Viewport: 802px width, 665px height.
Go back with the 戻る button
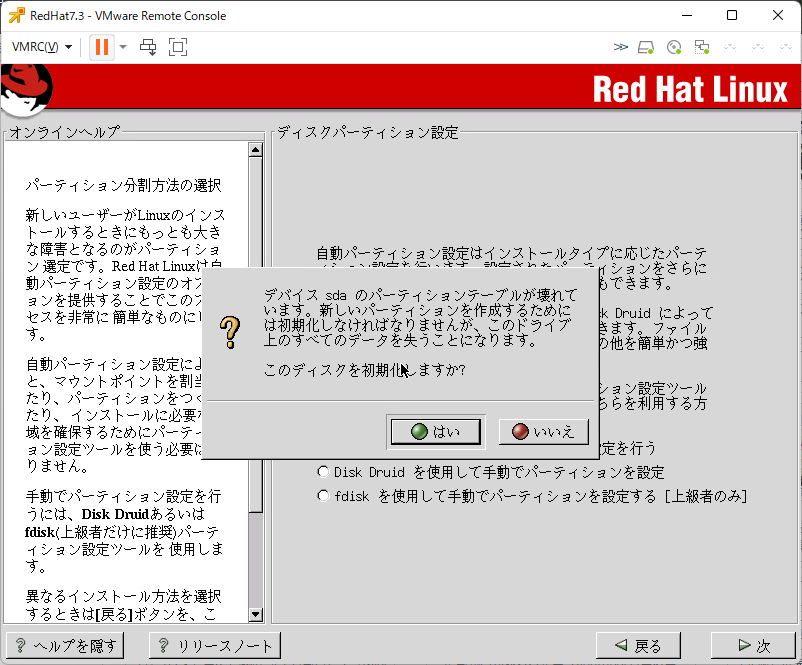(x=638, y=646)
